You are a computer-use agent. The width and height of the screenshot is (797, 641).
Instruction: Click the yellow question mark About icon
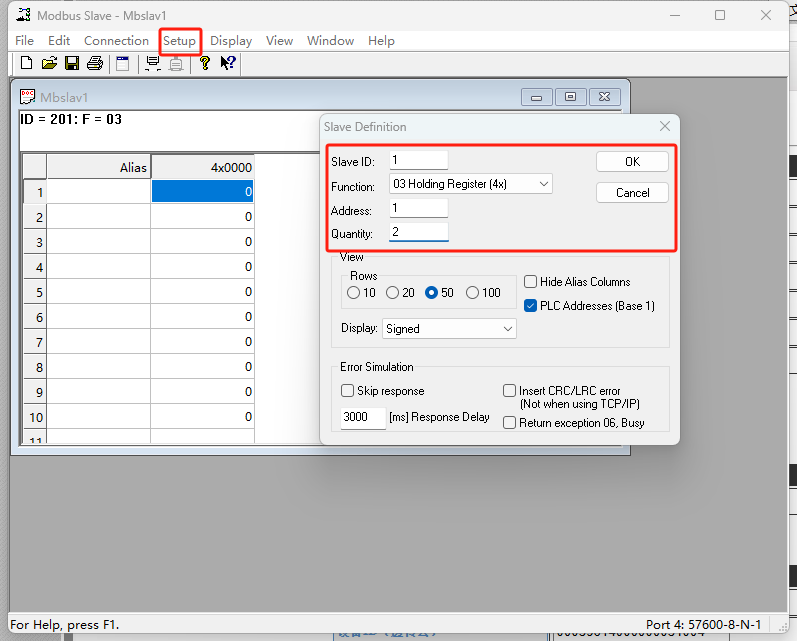click(205, 63)
